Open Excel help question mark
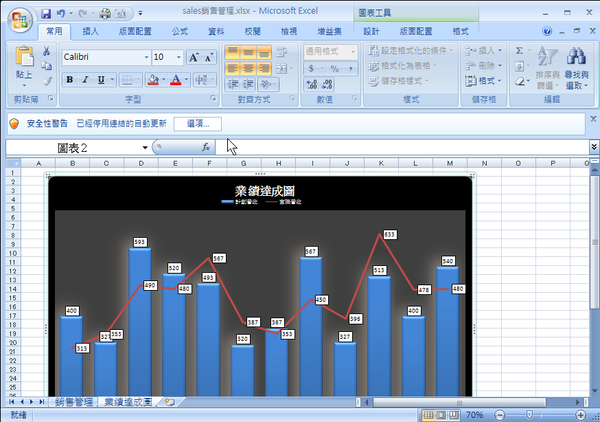Image resolution: width=600 pixels, height=422 pixels. coord(547,31)
